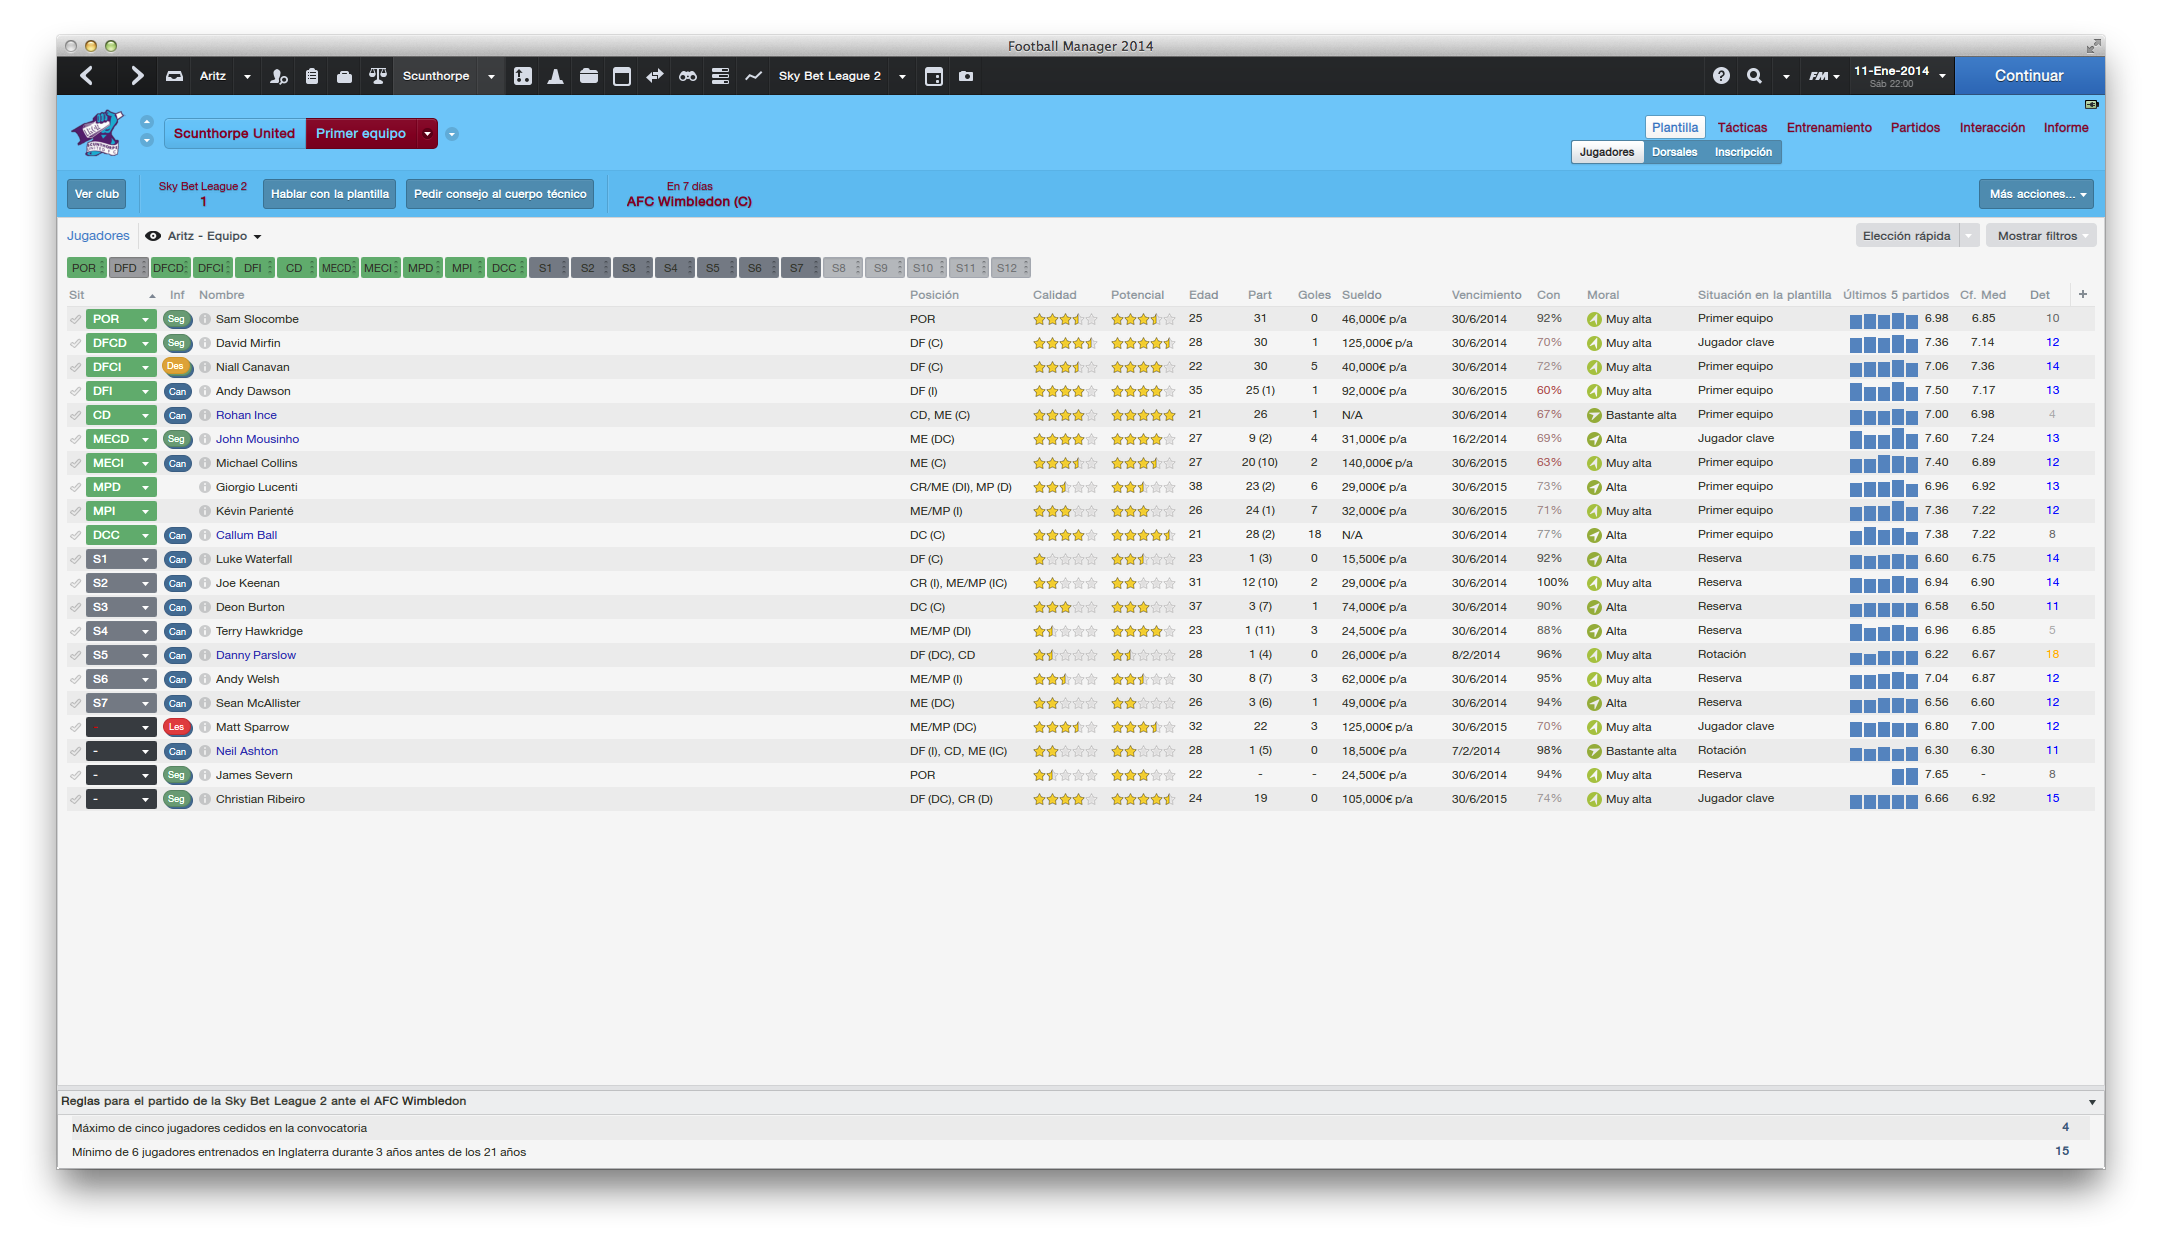Collapse the match rules panel arrow
The image size is (2162, 1248).
coord(2092,1102)
